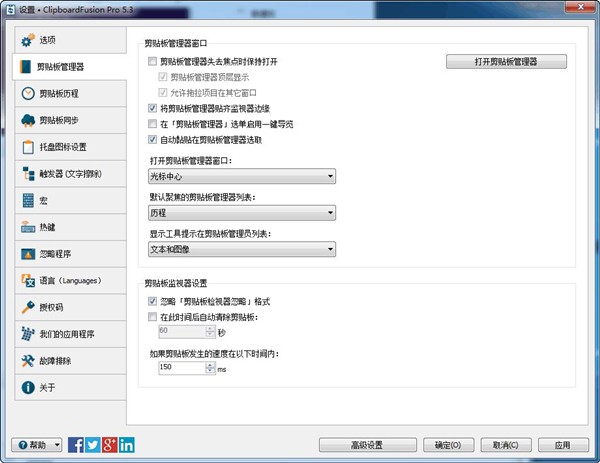This screenshot has height=463, width=600.
Task: Click the list icon beside 宏
Action: click(x=28, y=201)
